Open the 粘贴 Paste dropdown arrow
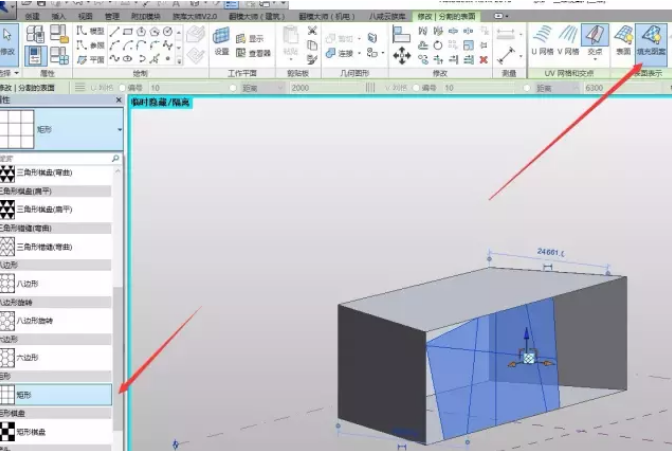 [x=290, y=59]
